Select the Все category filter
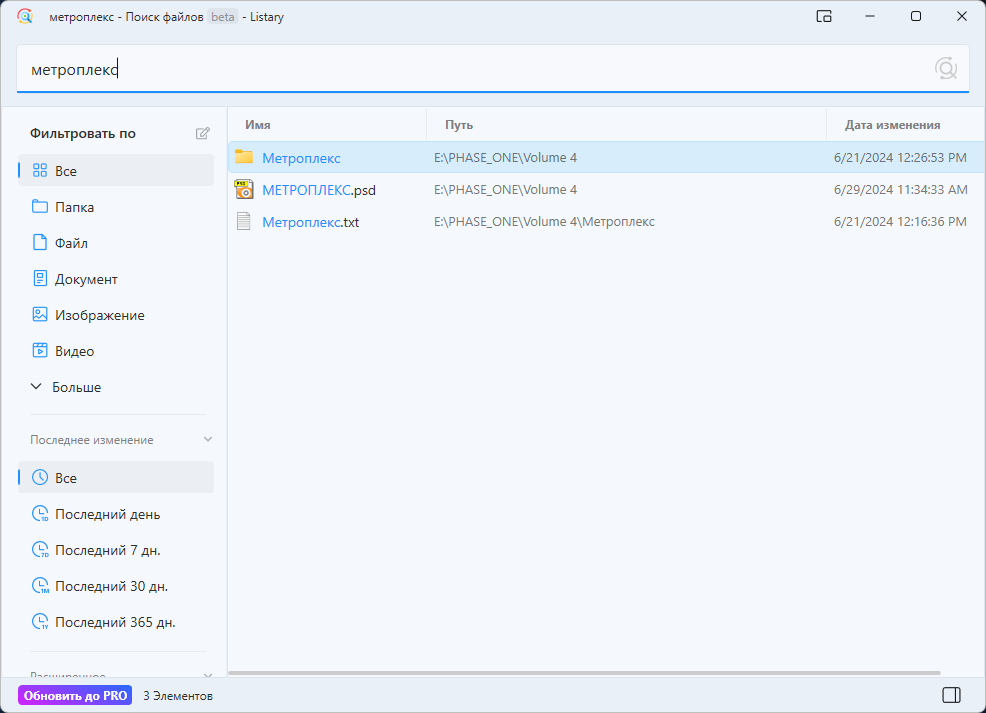Image resolution: width=986 pixels, height=713 pixels. tap(116, 170)
